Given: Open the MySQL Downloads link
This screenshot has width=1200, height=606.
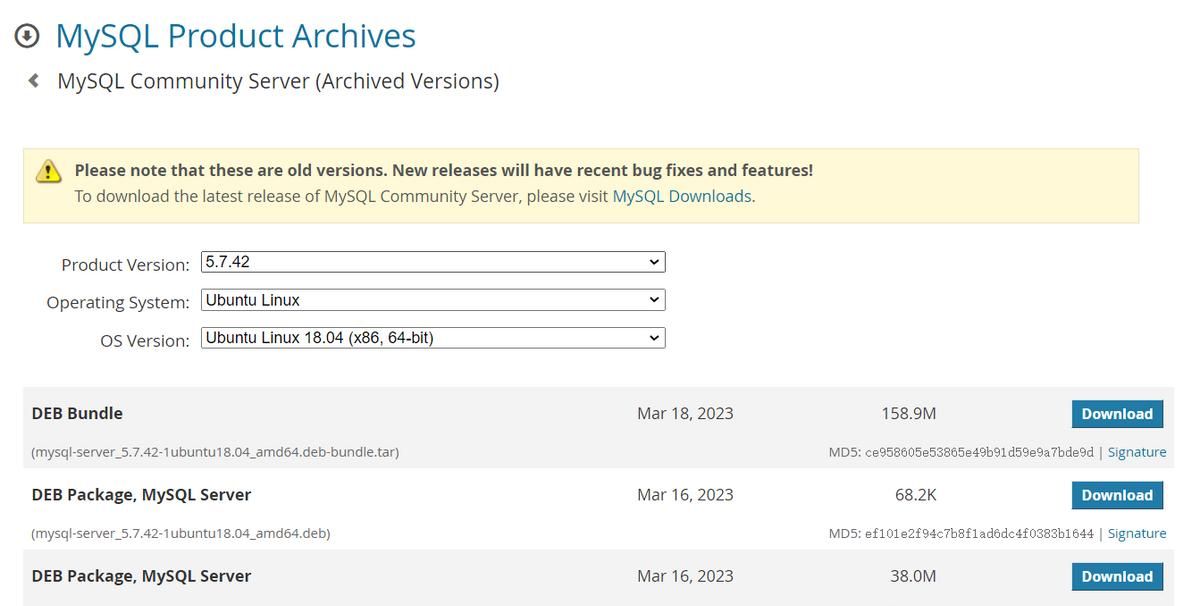Looking at the screenshot, I should tap(682, 196).
